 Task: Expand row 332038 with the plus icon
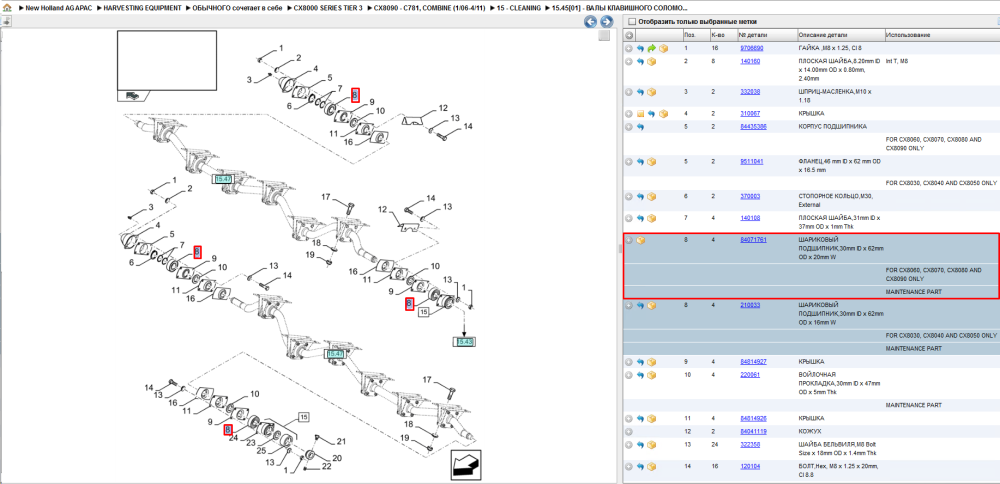[629, 92]
